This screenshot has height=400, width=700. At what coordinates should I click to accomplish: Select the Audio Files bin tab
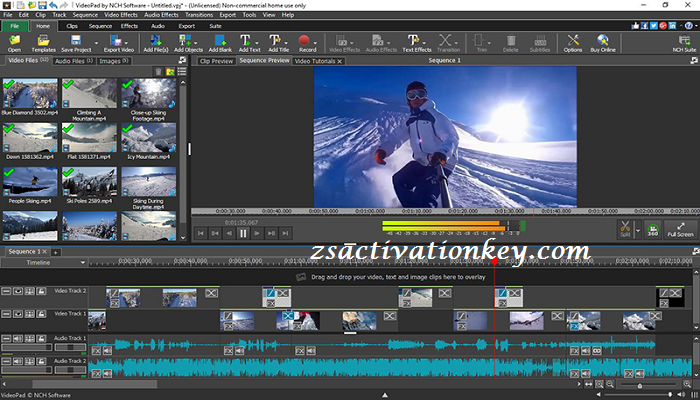coord(74,61)
